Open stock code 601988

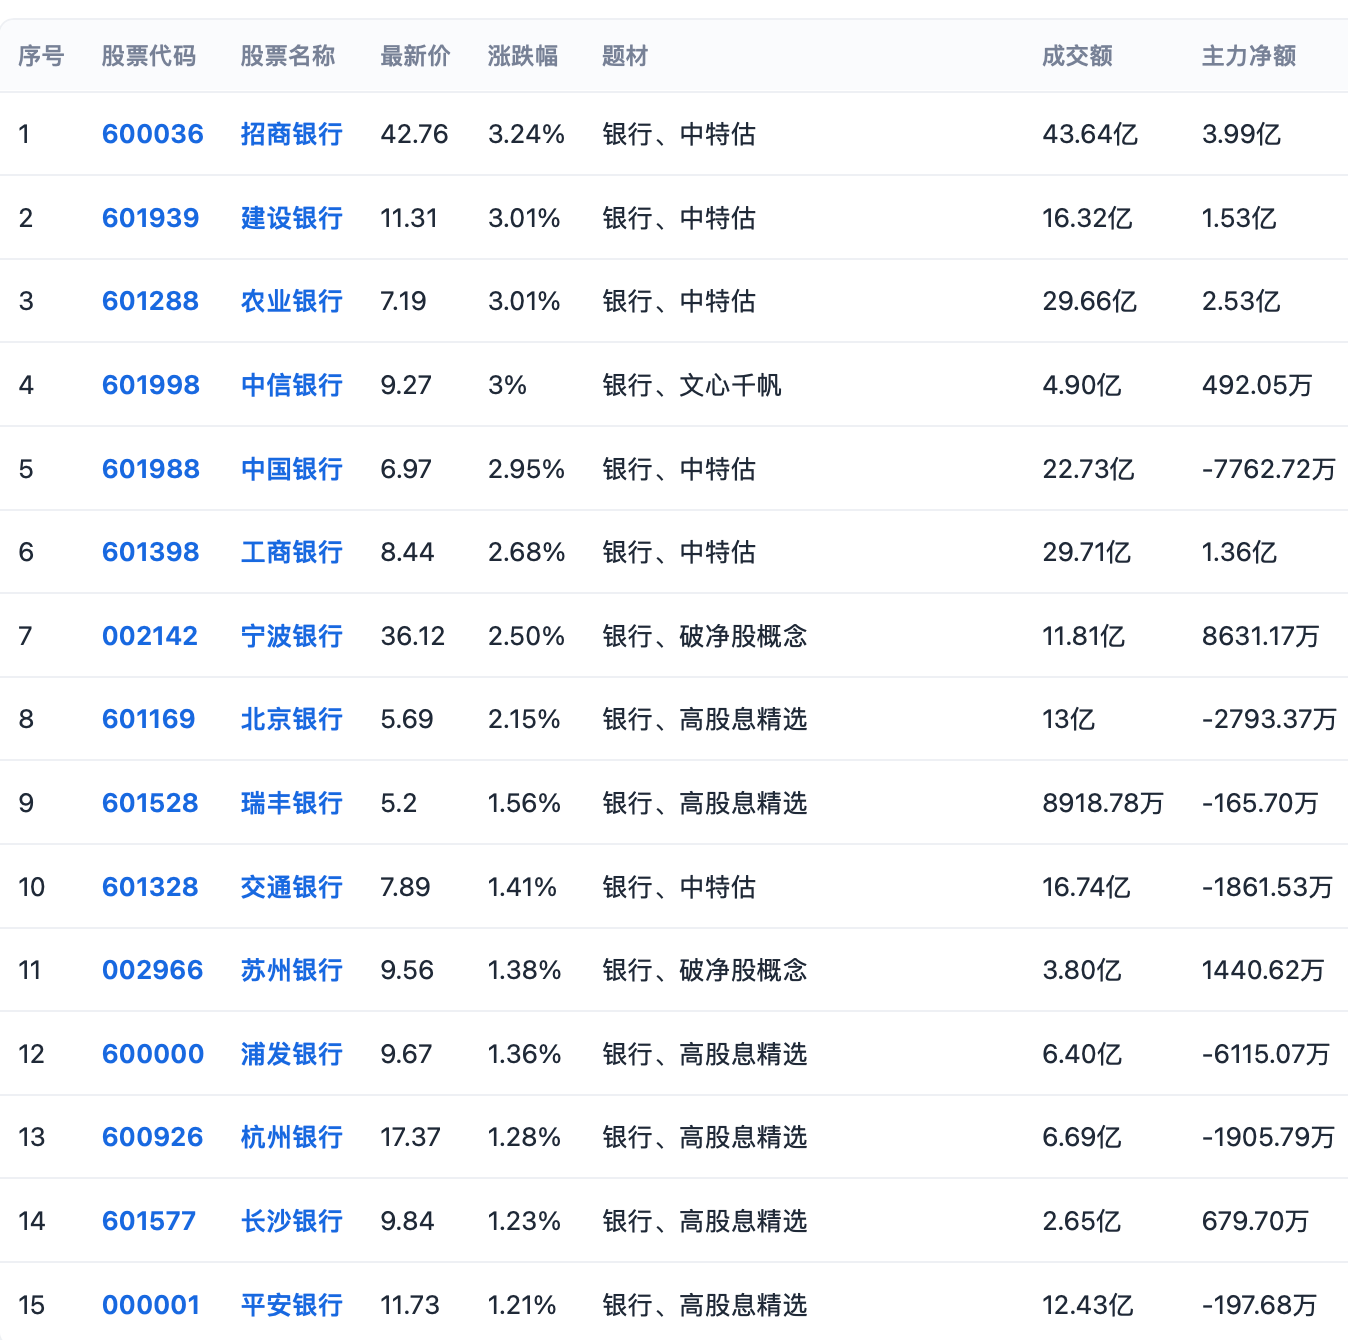click(151, 469)
